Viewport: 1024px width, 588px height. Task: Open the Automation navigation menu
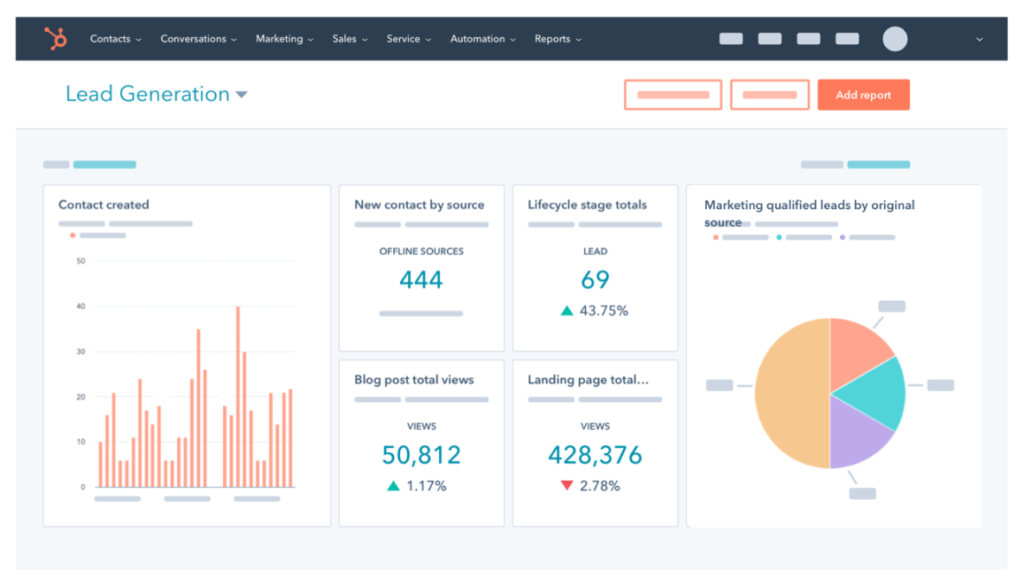tap(482, 39)
